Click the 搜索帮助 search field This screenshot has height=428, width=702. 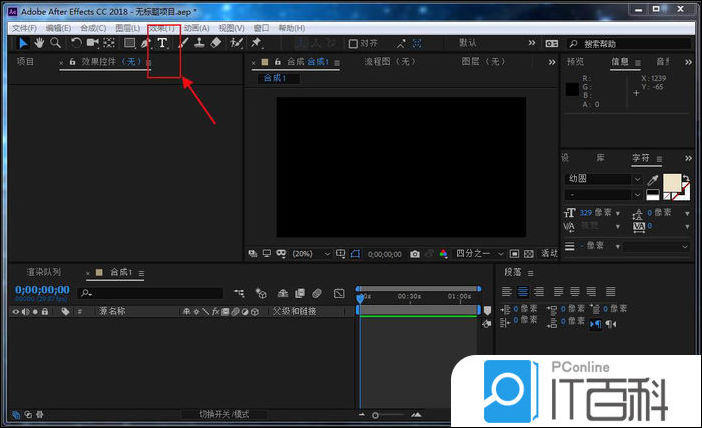click(630, 44)
